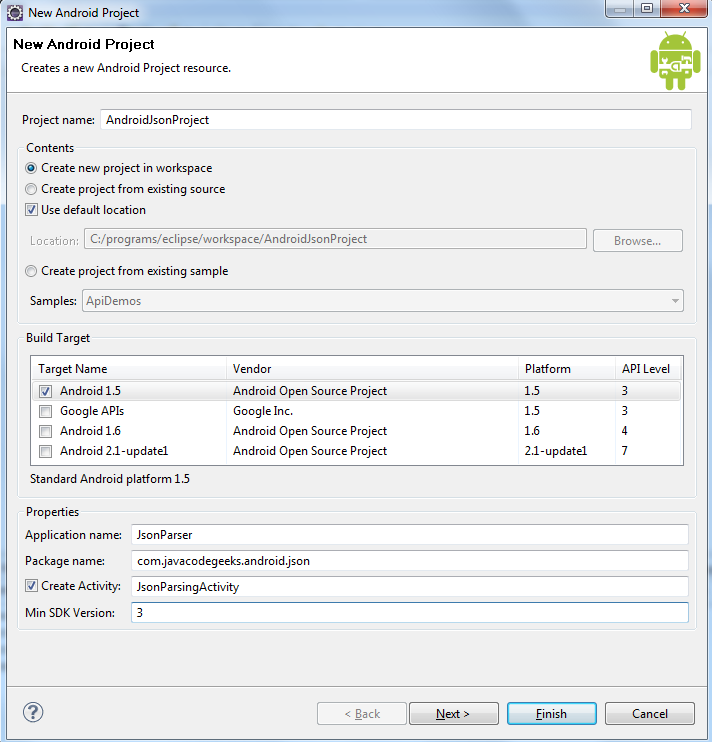Click the Application name field

410,535
